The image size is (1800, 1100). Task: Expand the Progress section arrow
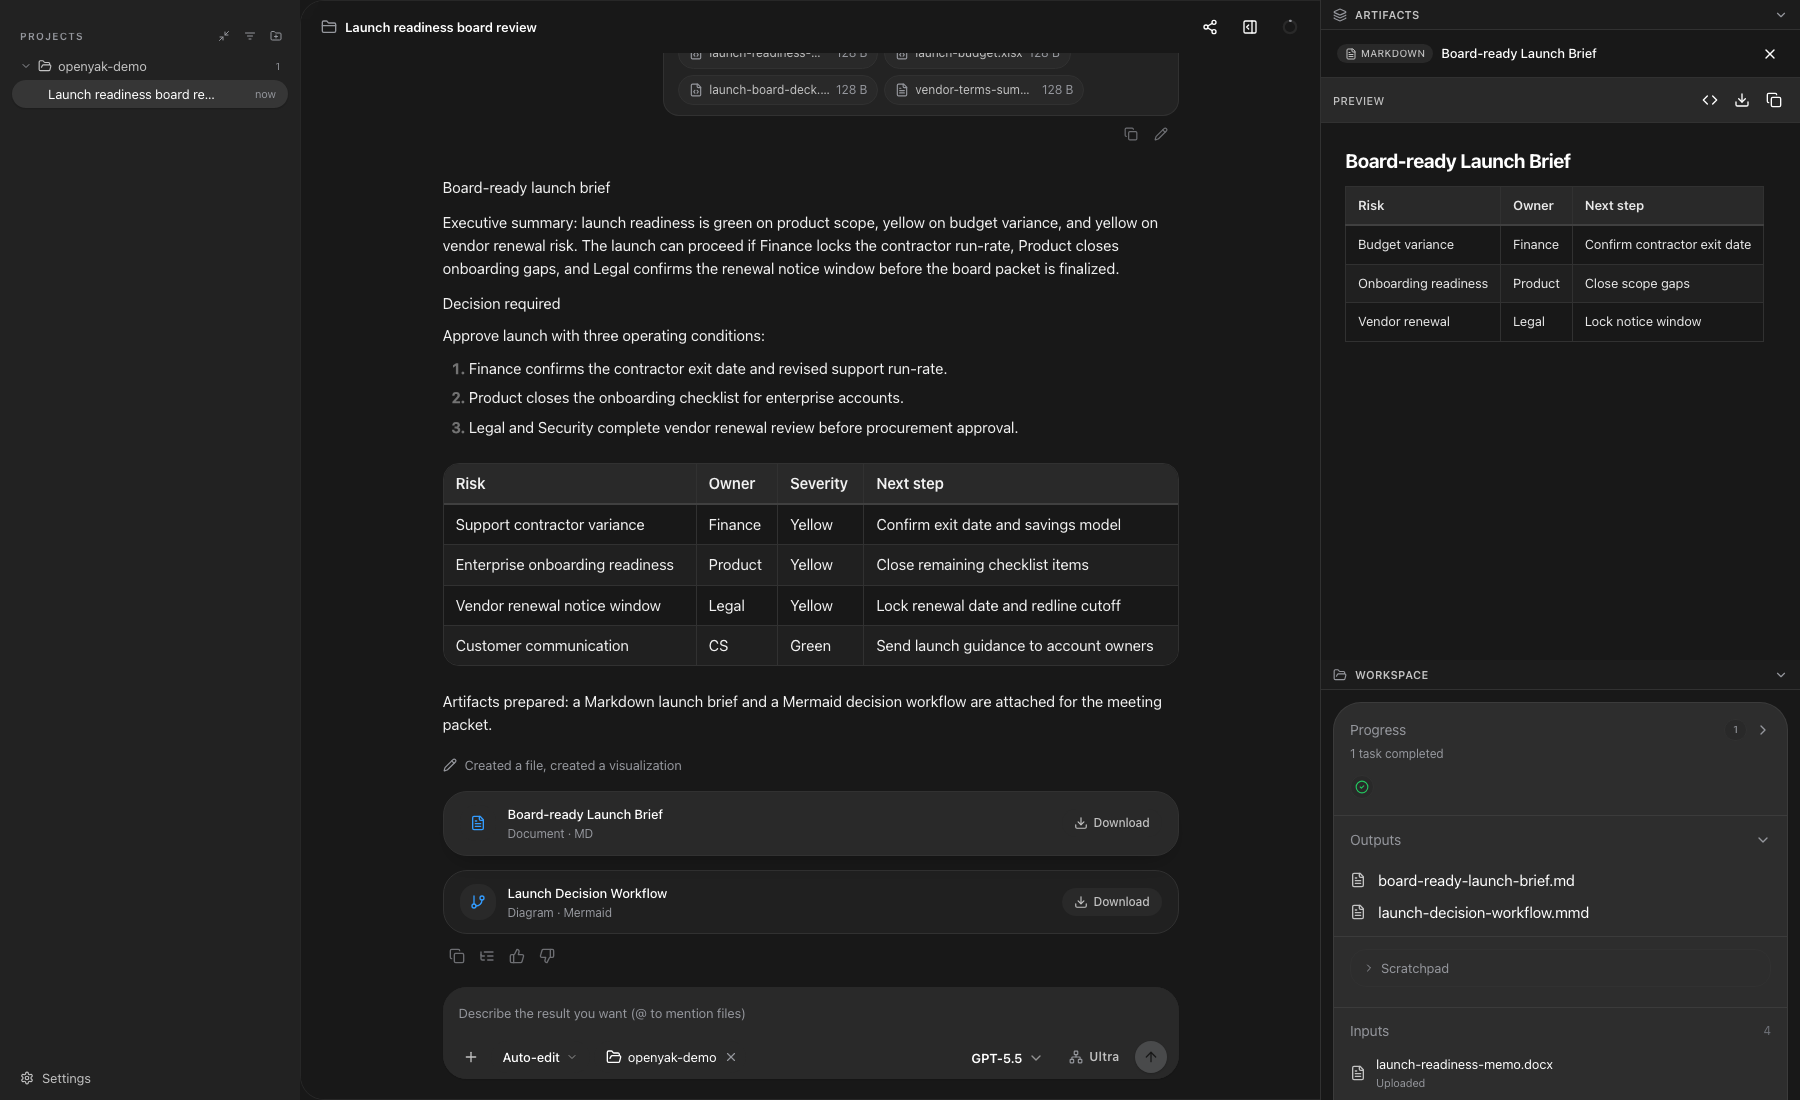(1763, 730)
